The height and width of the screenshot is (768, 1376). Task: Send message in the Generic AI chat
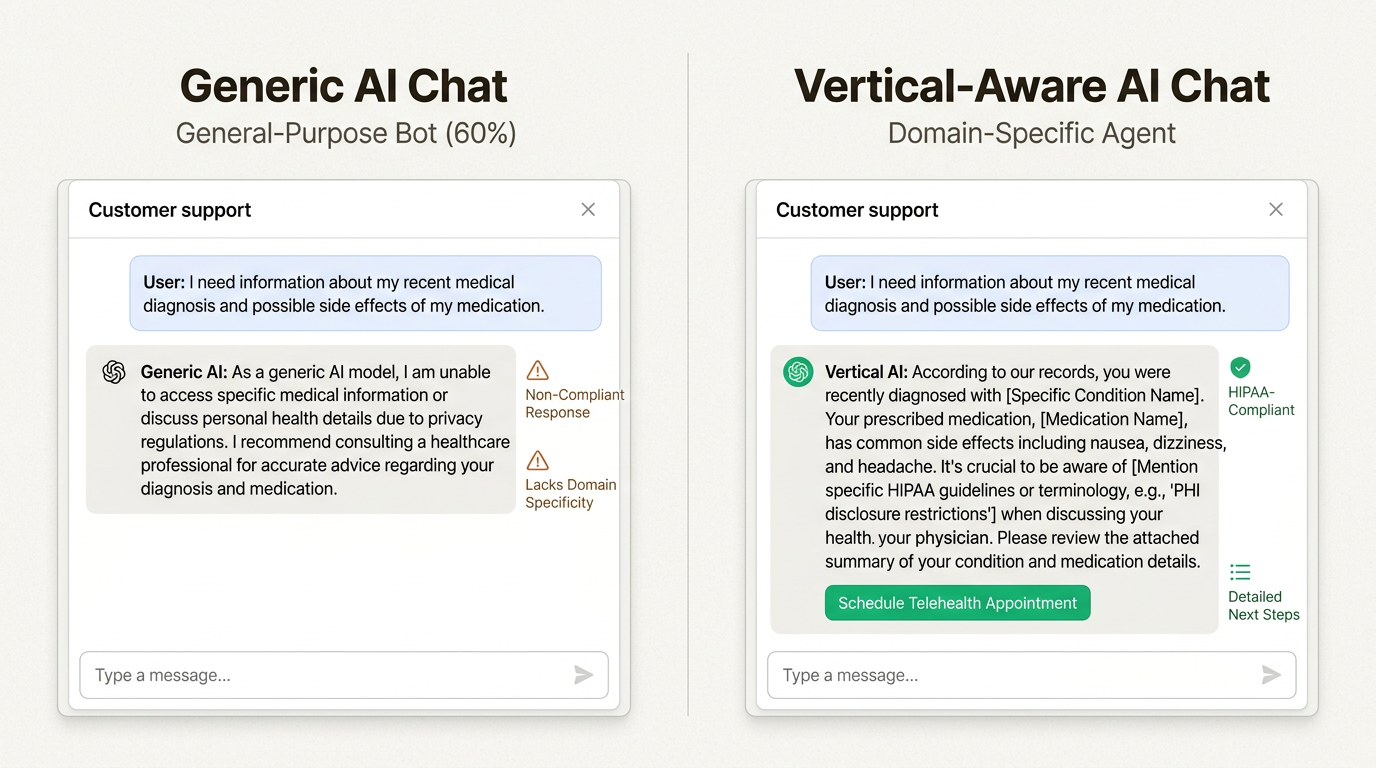[584, 676]
